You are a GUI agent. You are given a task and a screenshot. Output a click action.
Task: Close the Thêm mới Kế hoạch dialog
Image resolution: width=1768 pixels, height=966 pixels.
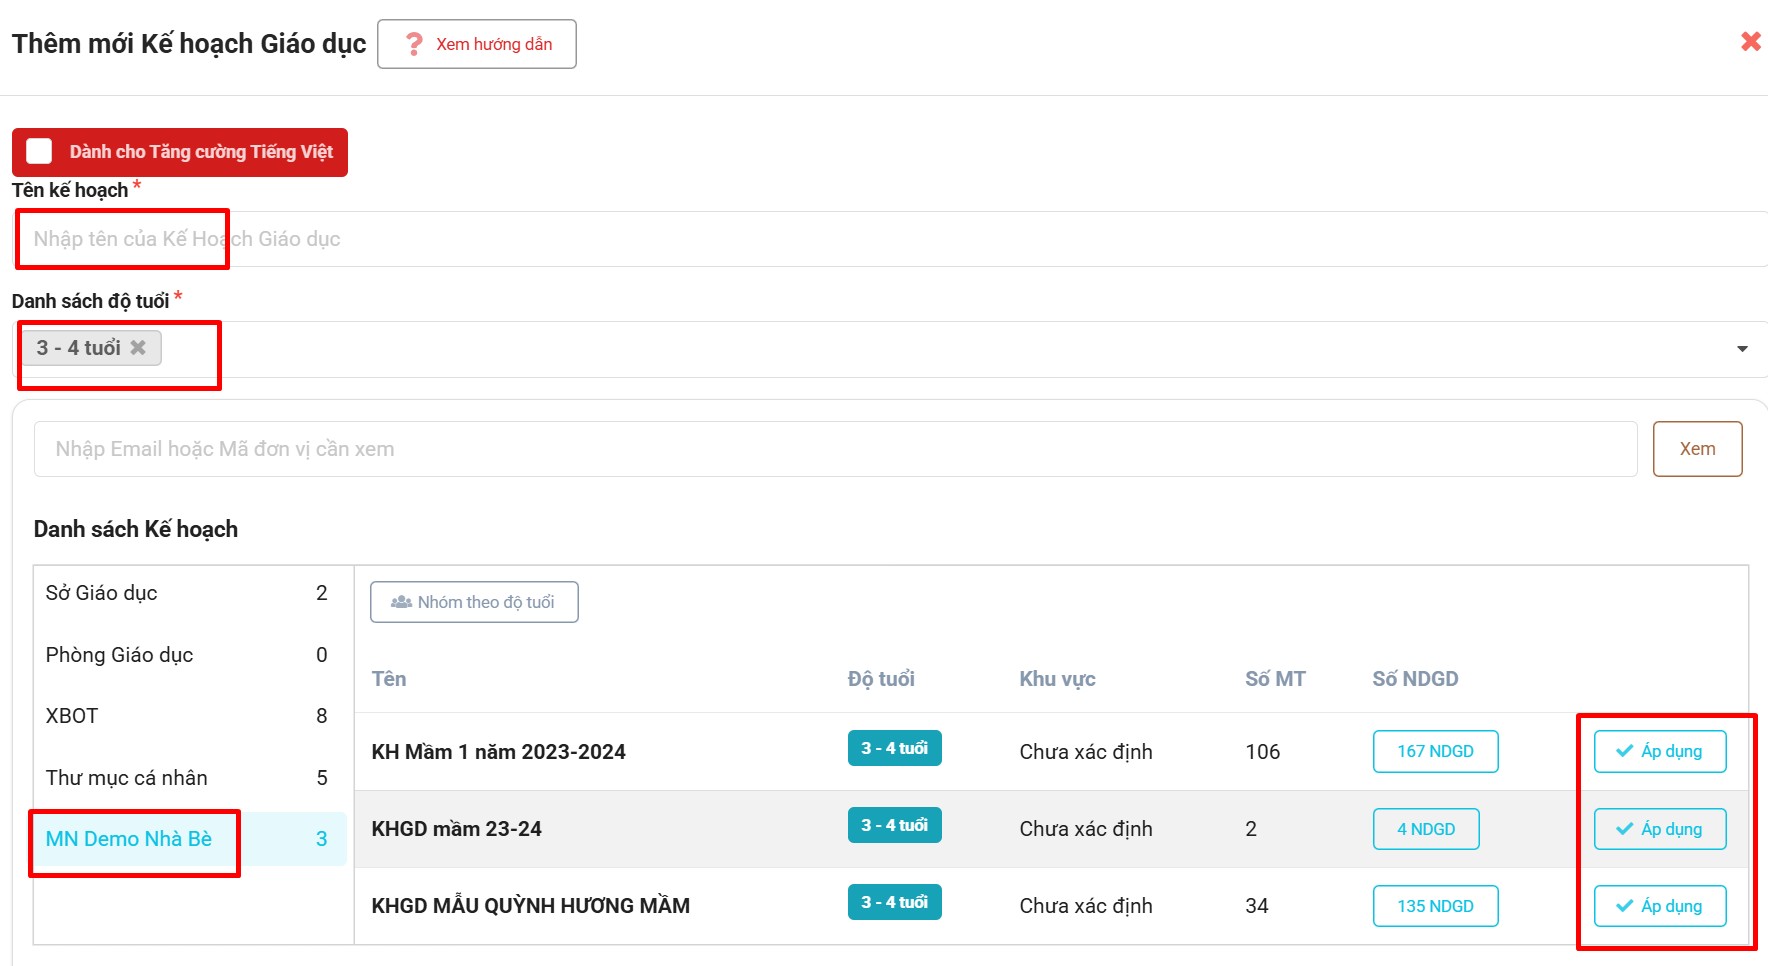(1750, 41)
